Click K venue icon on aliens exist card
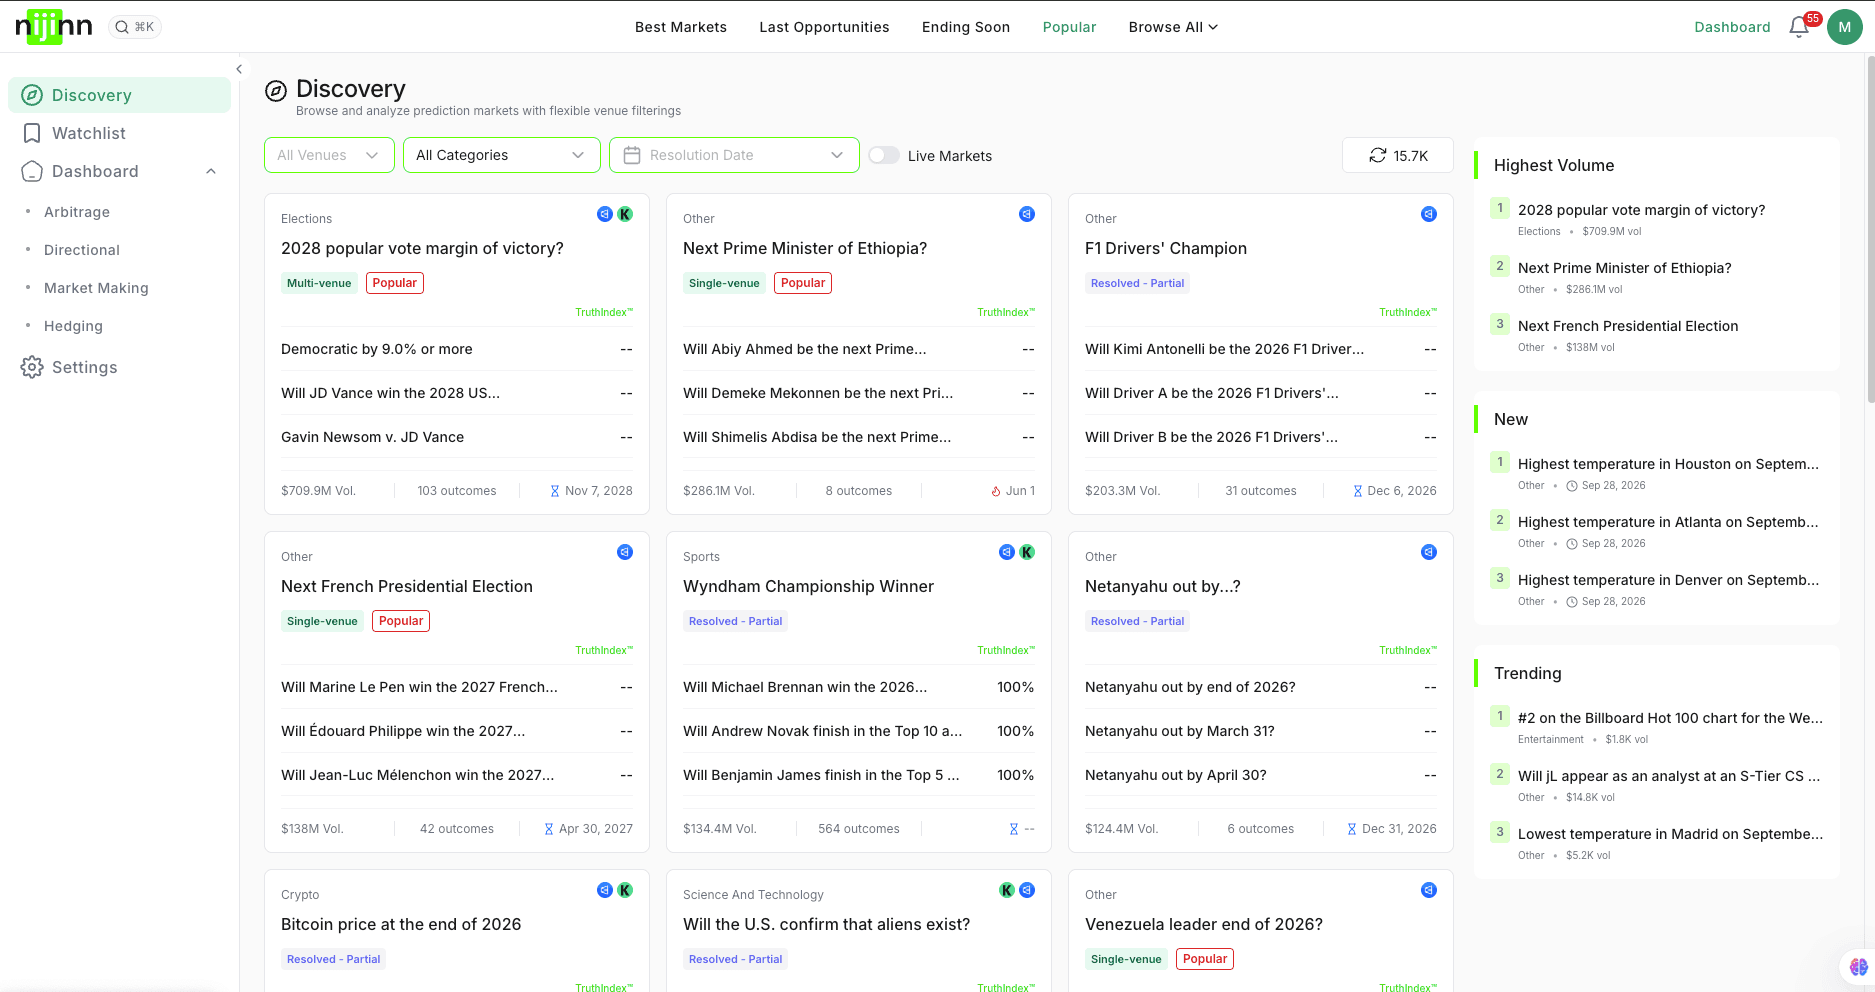This screenshot has height=992, width=1875. point(1007,890)
